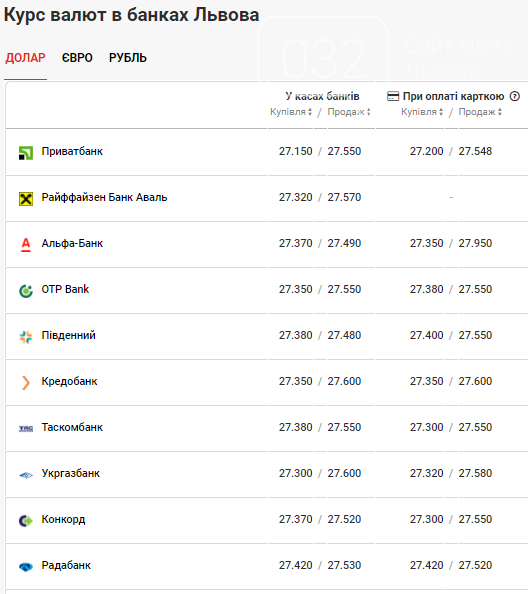Click the У касах банків column header

322,96
